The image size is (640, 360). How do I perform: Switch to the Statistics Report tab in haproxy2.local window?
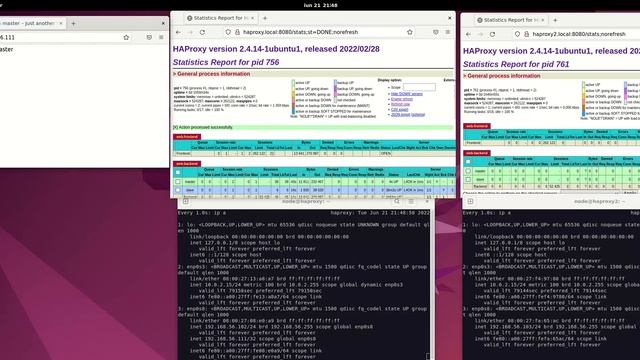click(510, 20)
